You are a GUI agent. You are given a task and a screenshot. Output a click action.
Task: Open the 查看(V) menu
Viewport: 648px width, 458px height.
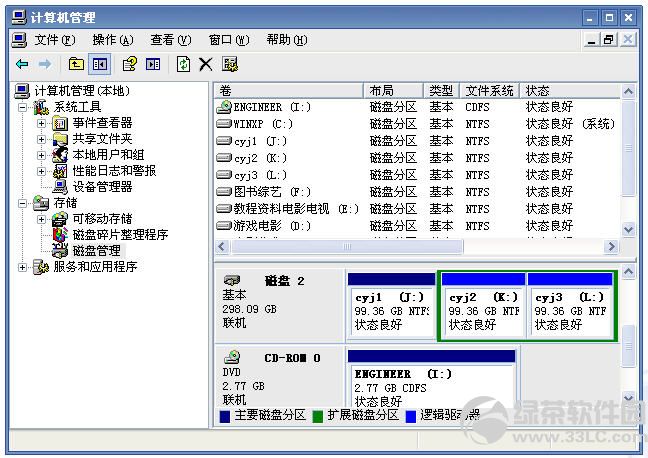[170, 40]
